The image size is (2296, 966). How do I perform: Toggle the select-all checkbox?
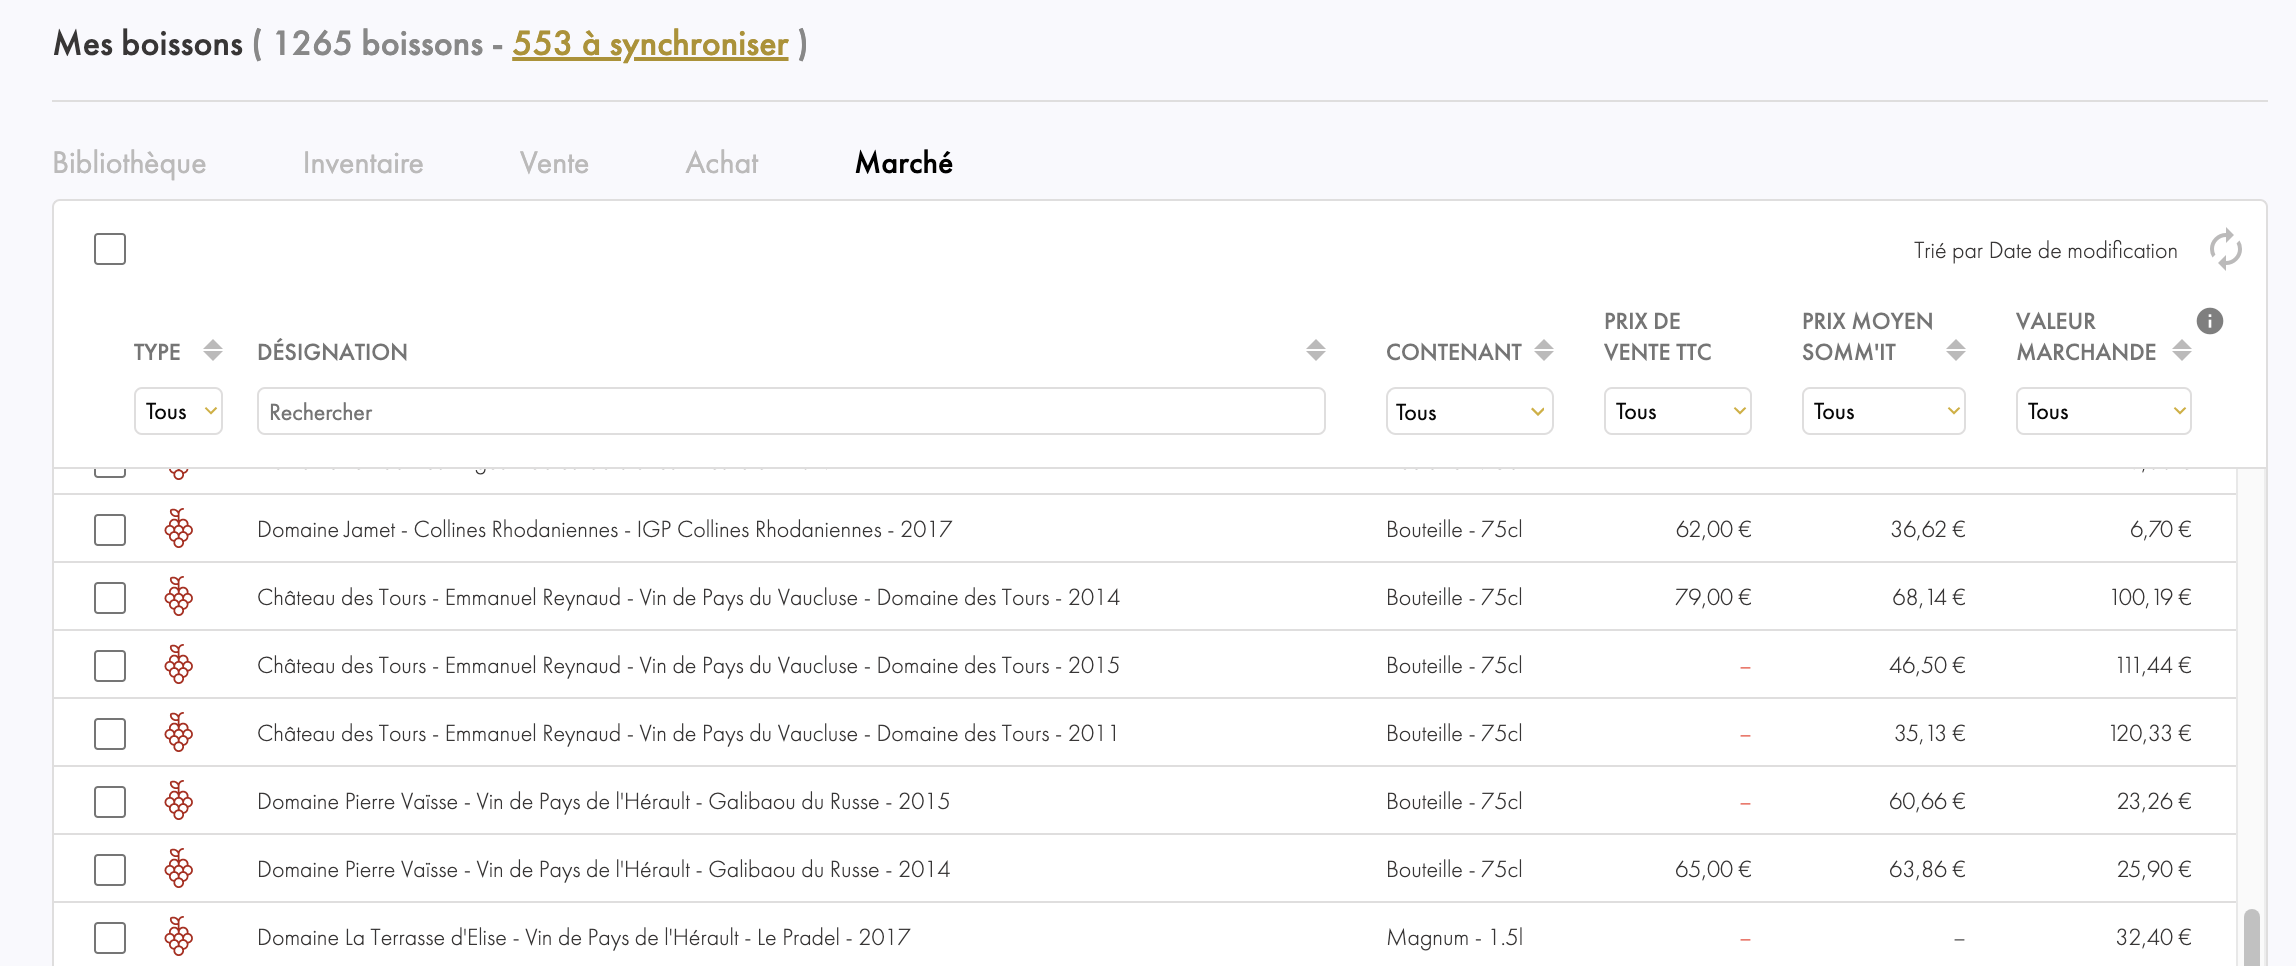click(110, 249)
